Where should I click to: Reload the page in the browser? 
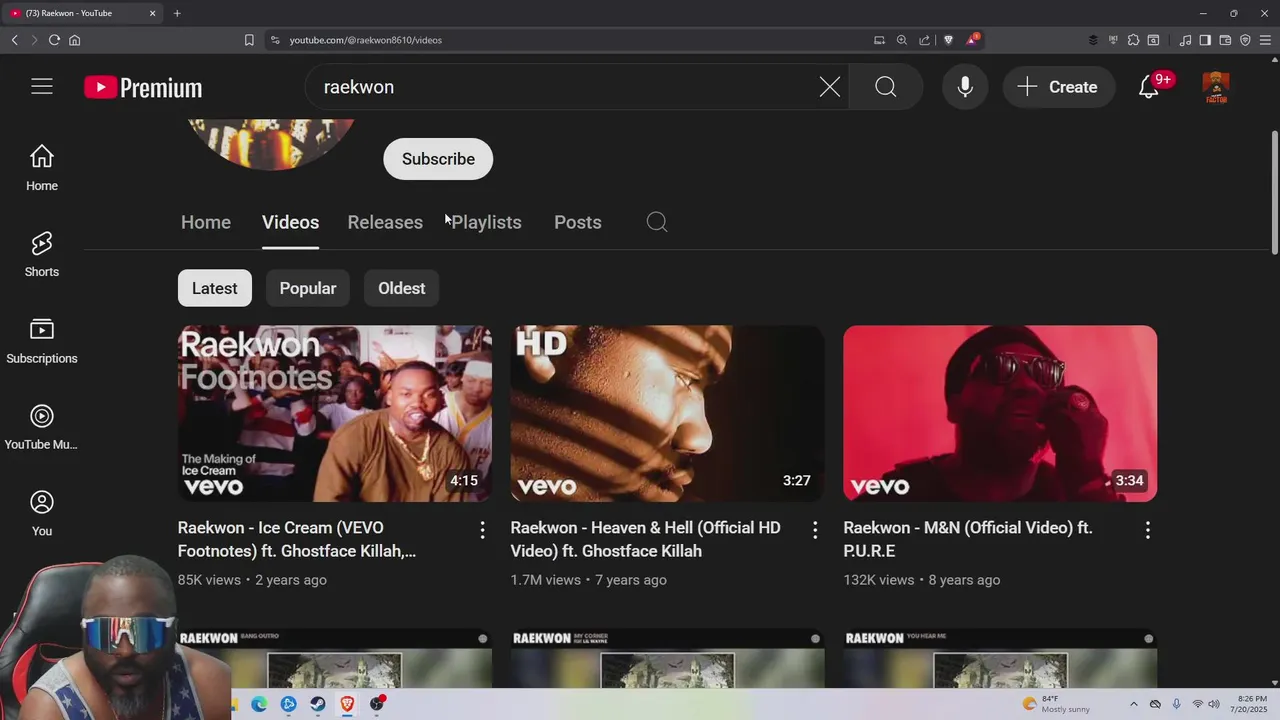(x=54, y=40)
